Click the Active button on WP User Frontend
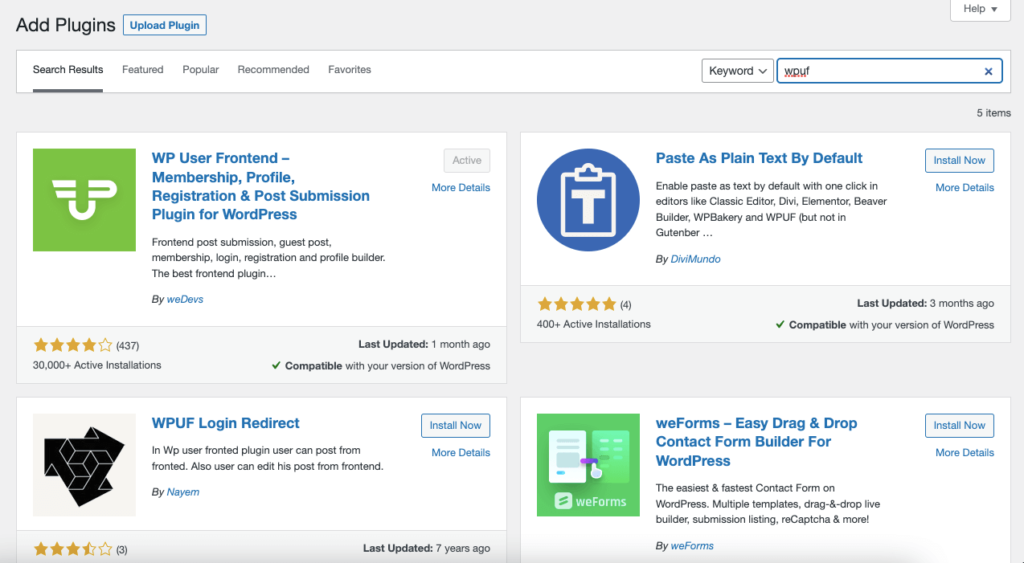The width and height of the screenshot is (1024, 563). click(467, 161)
